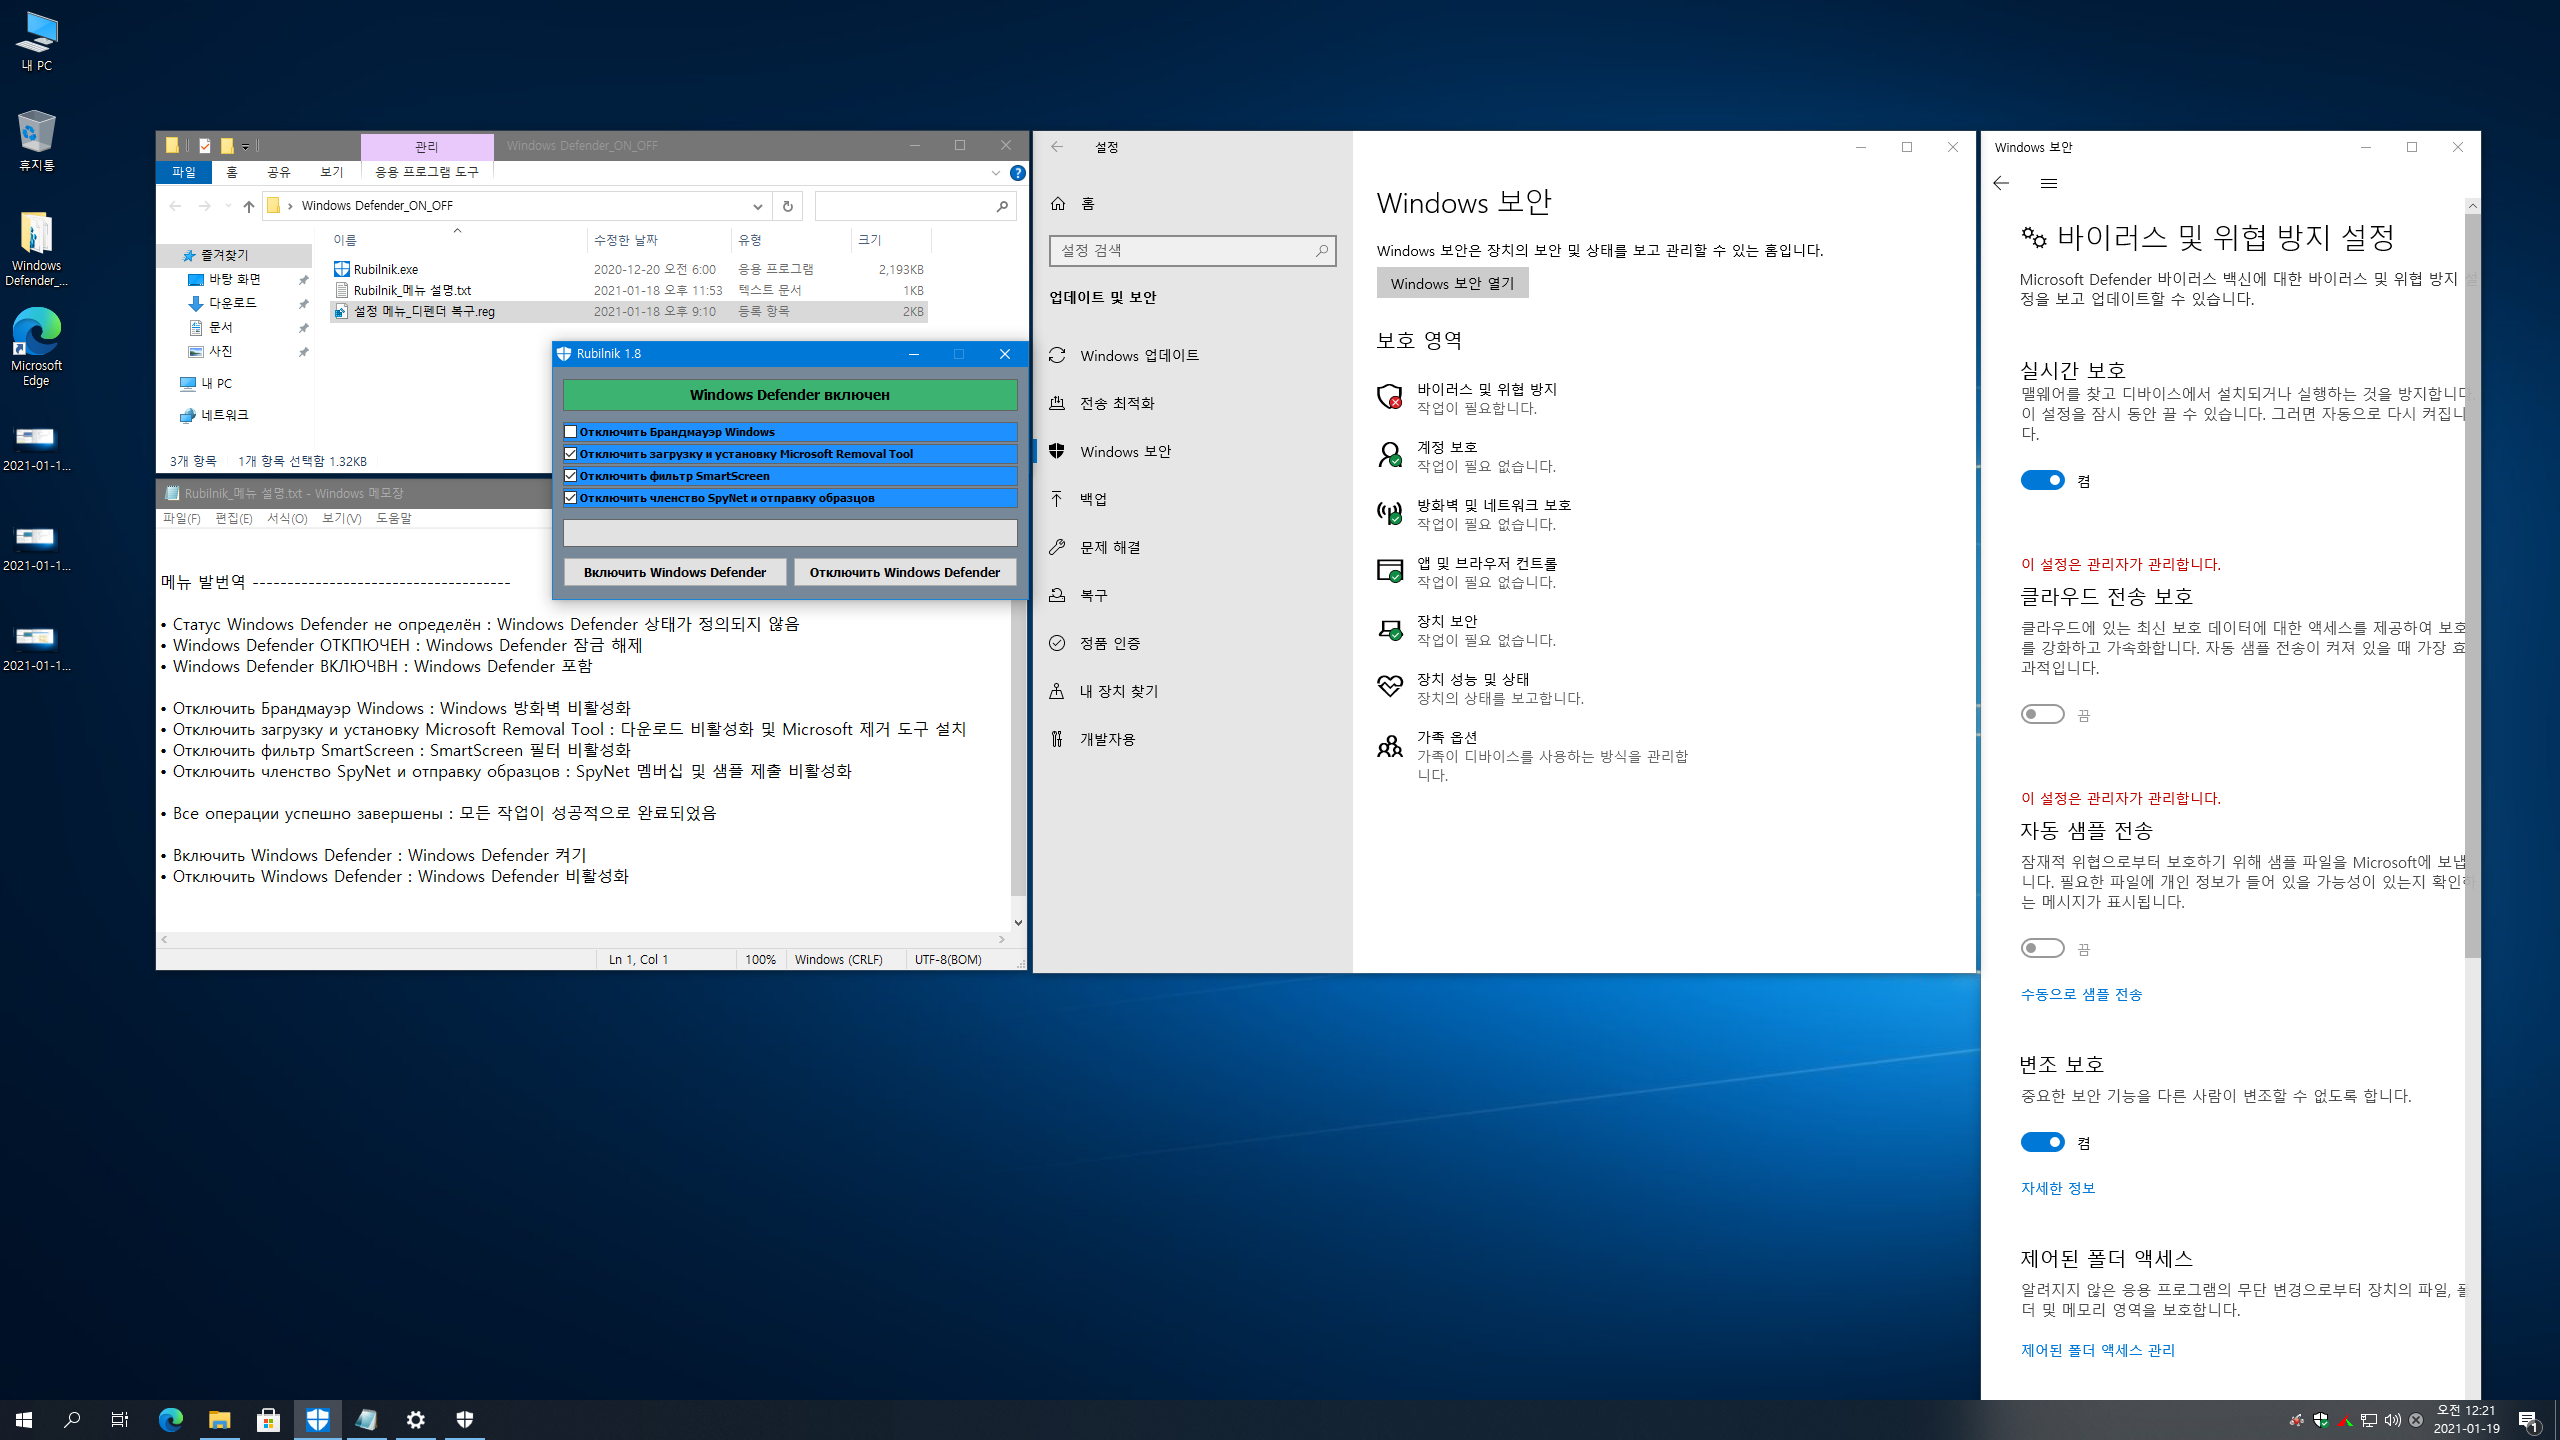Open family options people icon
2560x1440 pixels.
(1389, 746)
